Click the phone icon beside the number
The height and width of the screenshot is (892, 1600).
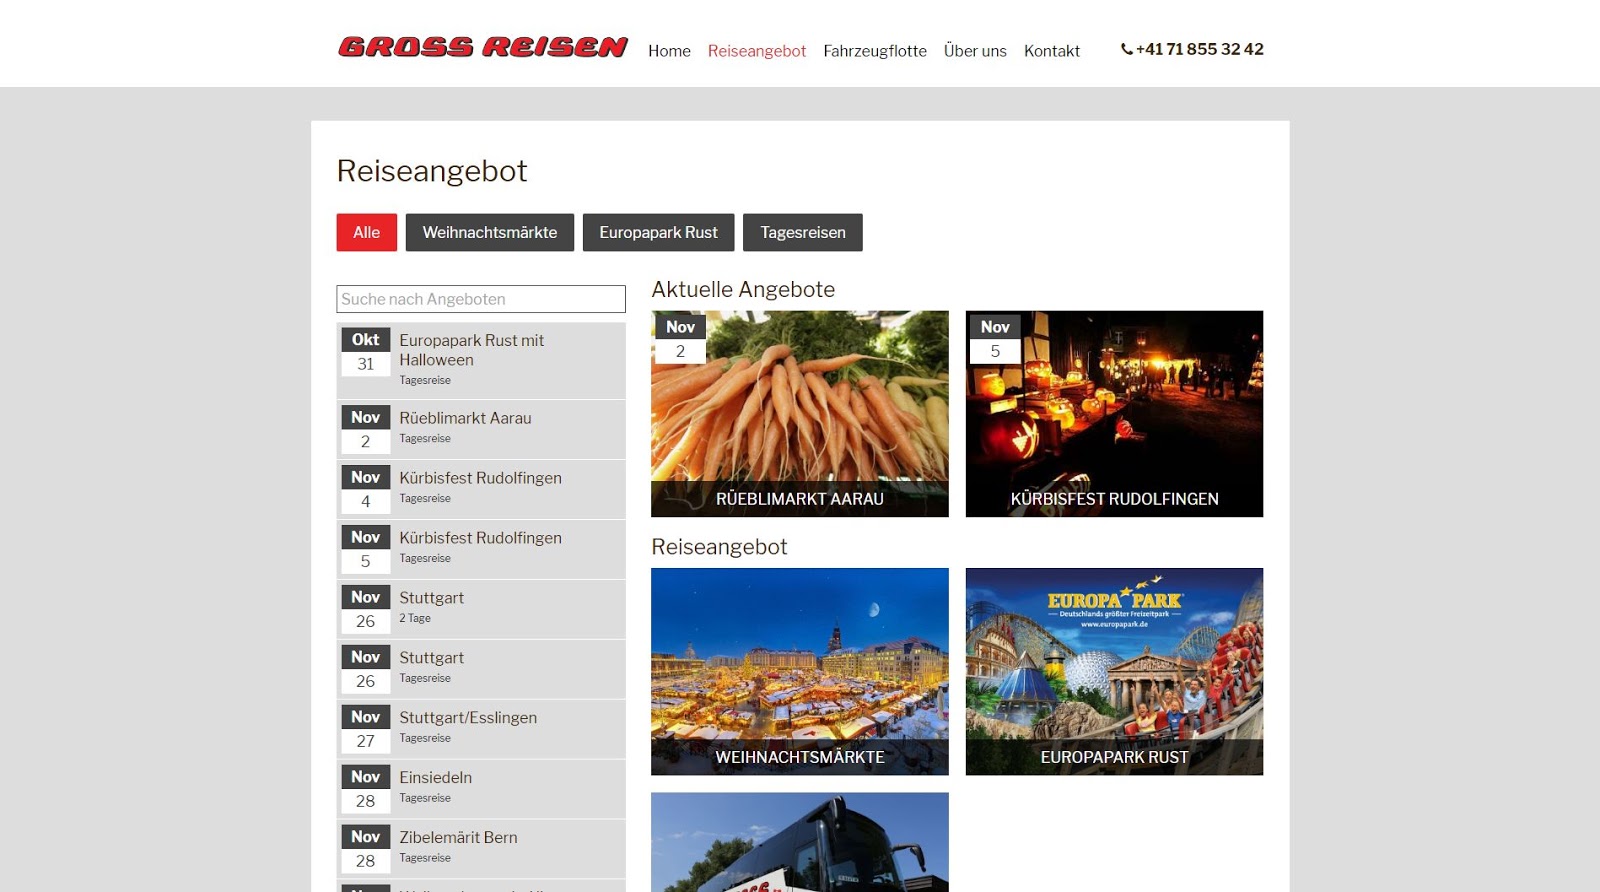(1127, 49)
